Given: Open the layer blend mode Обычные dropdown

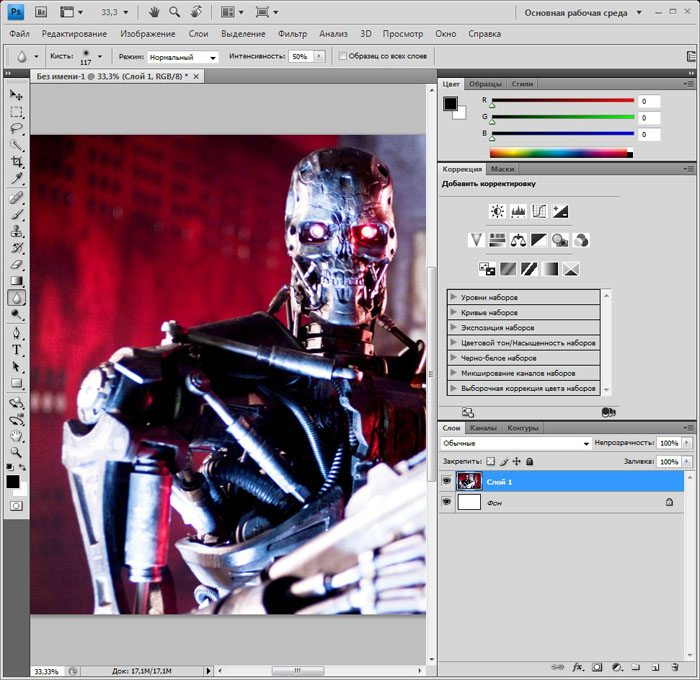Looking at the screenshot, I should [x=515, y=443].
